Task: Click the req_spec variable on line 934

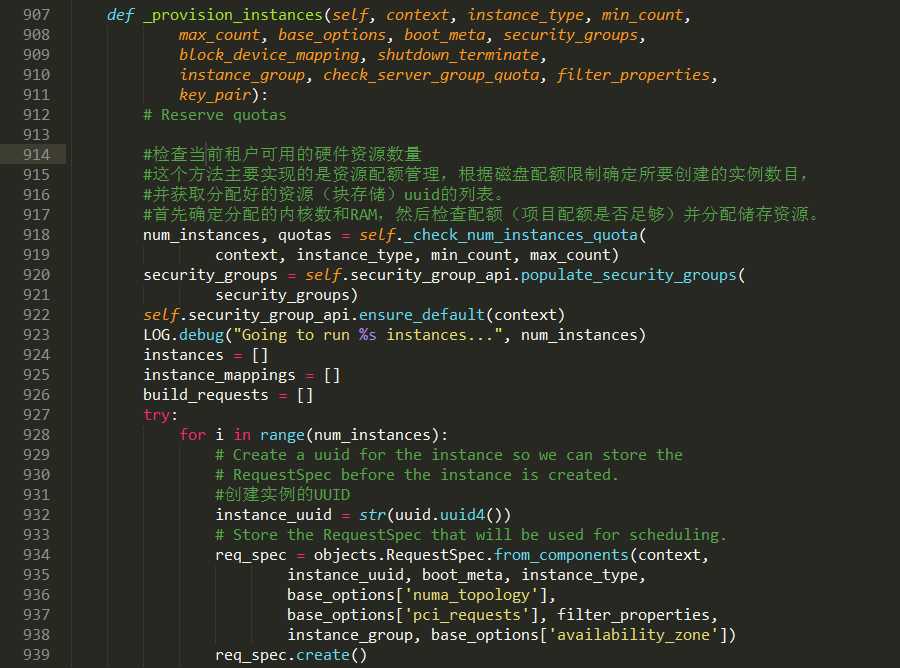Action: [250, 555]
